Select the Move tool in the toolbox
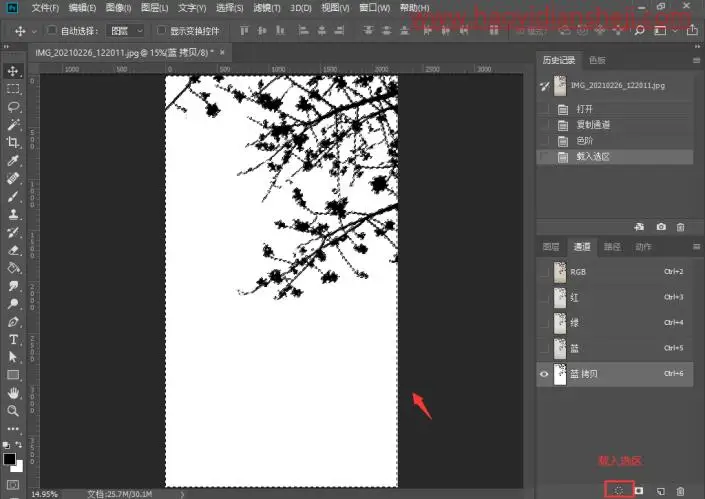The height and width of the screenshot is (499, 705). click(13, 71)
